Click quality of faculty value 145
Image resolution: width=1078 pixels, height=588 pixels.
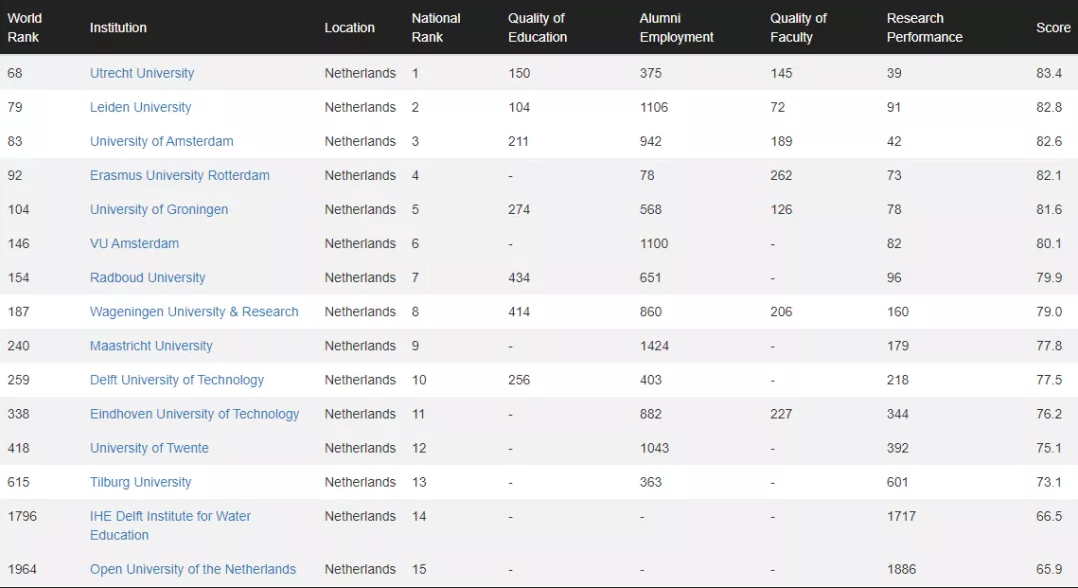coord(781,73)
